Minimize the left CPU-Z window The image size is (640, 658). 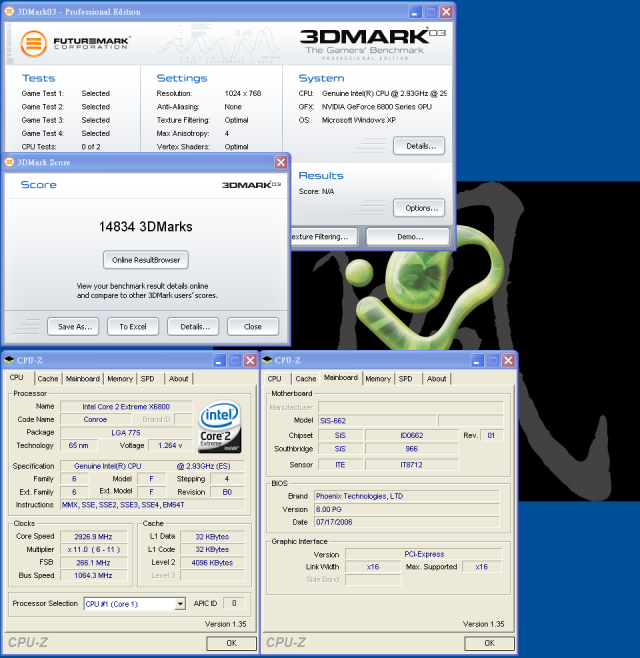219,360
